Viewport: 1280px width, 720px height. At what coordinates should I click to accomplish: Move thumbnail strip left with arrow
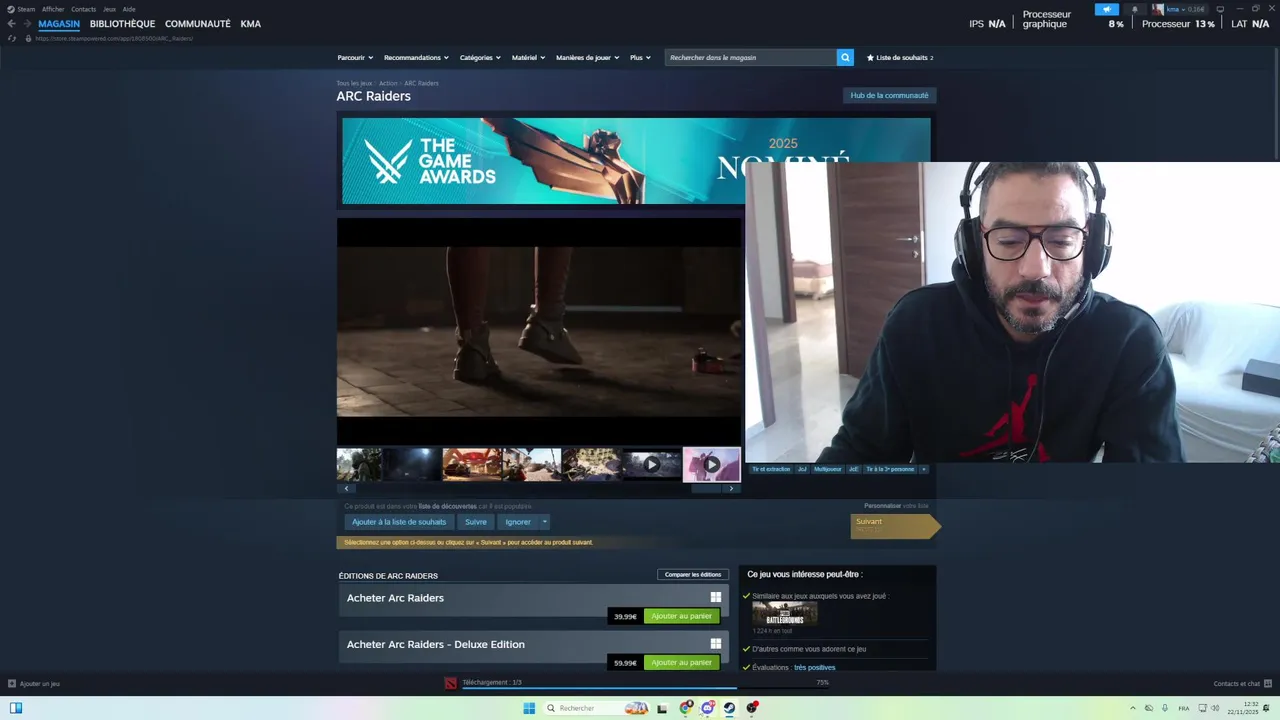click(346, 489)
